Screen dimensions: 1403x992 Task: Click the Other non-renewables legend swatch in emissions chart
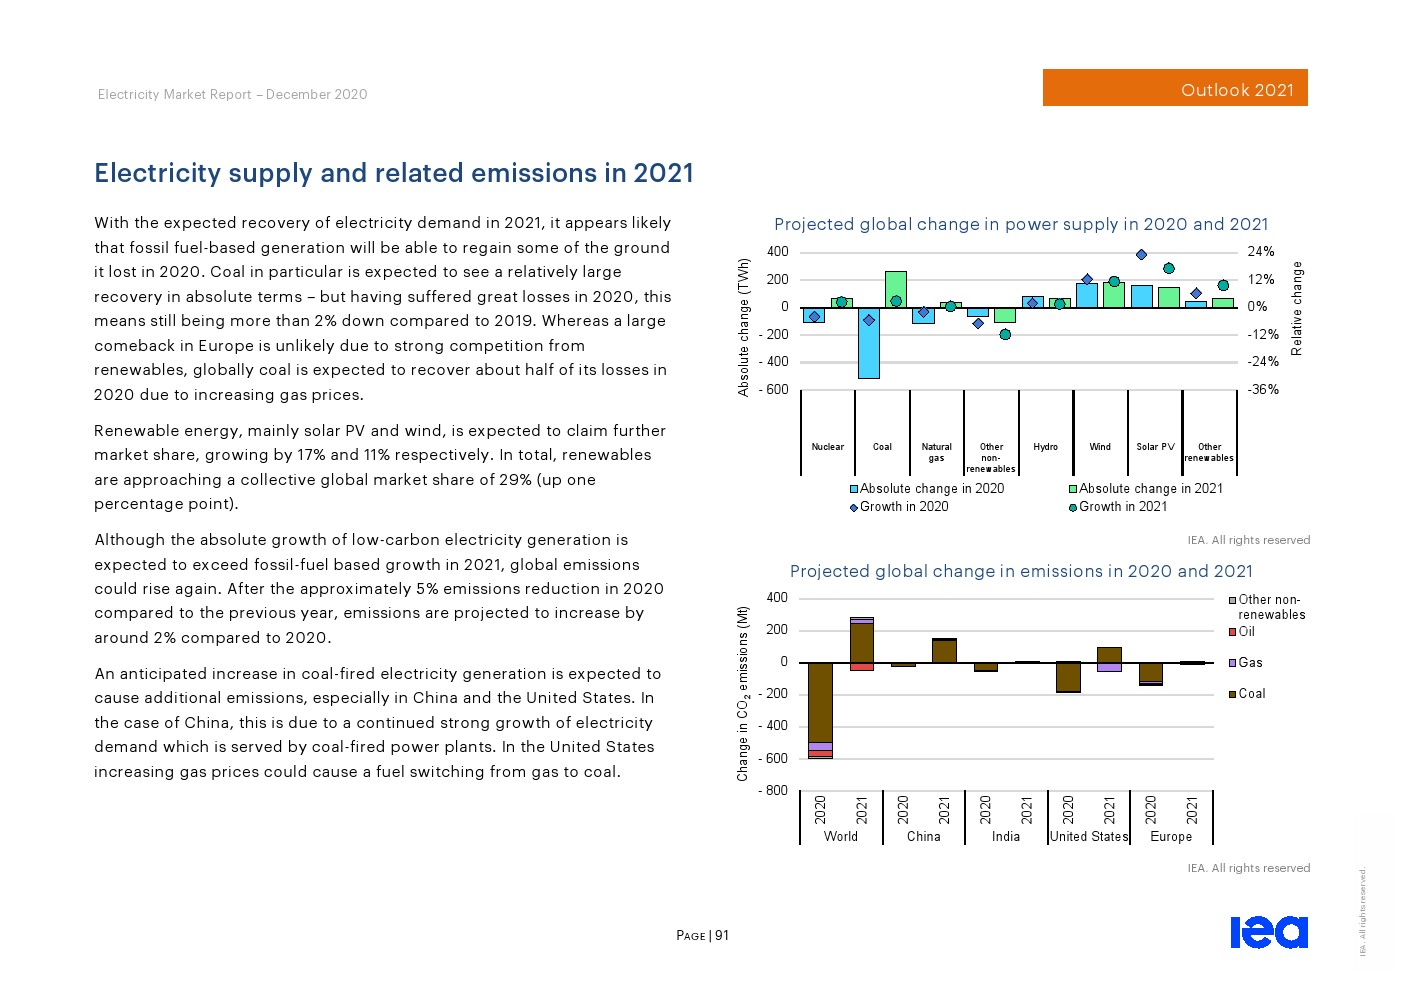pos(1233,600)
